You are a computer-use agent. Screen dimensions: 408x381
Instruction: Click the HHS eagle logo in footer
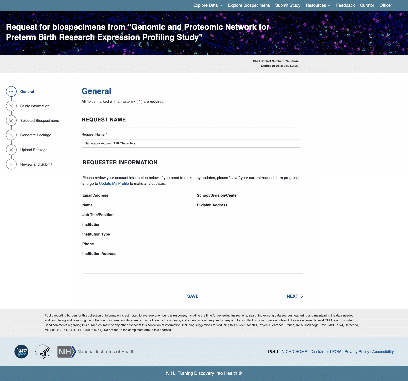43,351
